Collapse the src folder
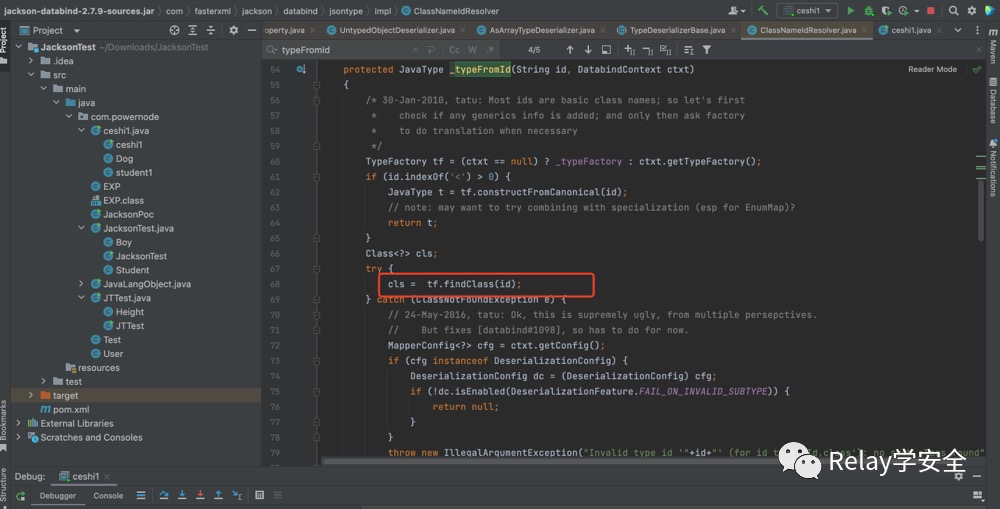The image size is (1000, 509). click(x=31, y=75)
